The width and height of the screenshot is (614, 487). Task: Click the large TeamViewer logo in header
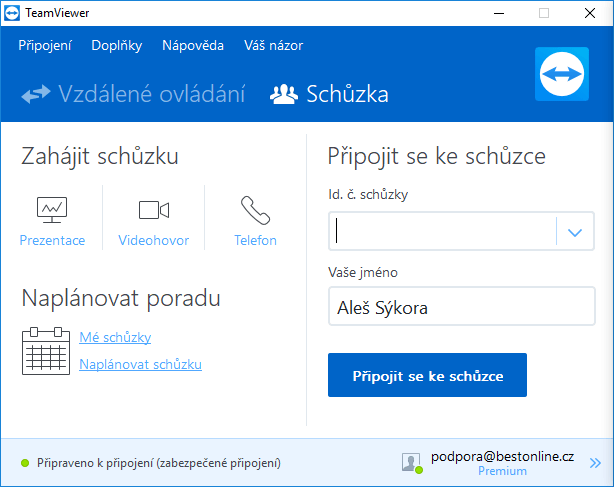pos(562,74)
